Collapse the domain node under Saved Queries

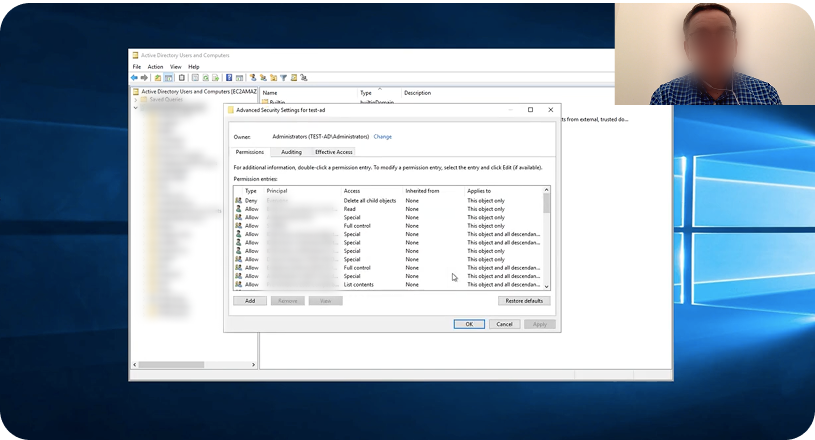(x=136, y=108)
